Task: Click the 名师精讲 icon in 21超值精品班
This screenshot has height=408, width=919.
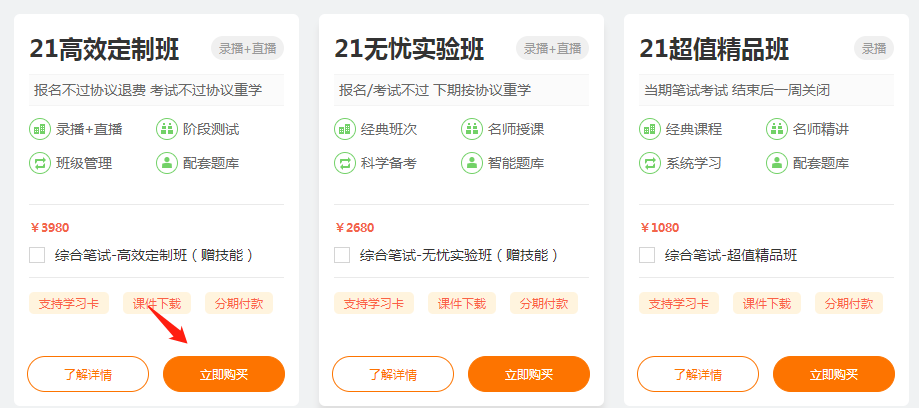Action: click(776, 129)
